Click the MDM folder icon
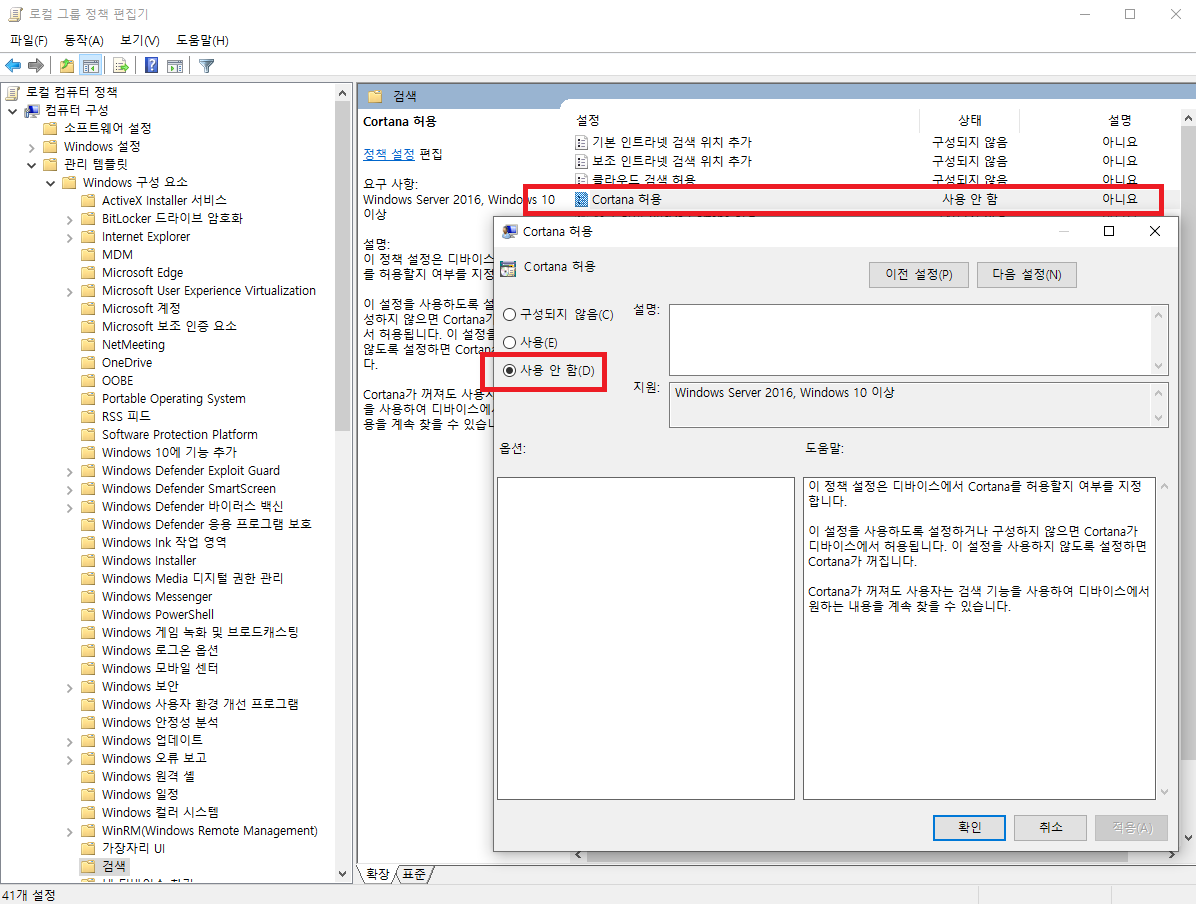Image resolution: width=1196 pixels, height=904 pixels. click(88, 254)
